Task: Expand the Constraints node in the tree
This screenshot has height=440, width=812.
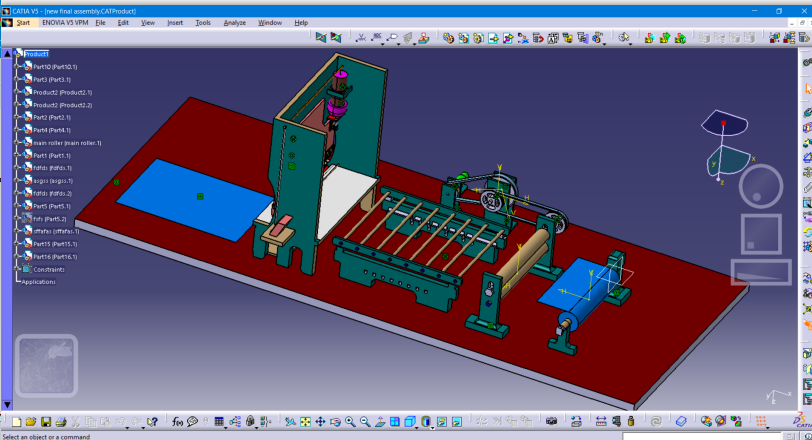Action: pyautogui.click(x=17, y=269)
